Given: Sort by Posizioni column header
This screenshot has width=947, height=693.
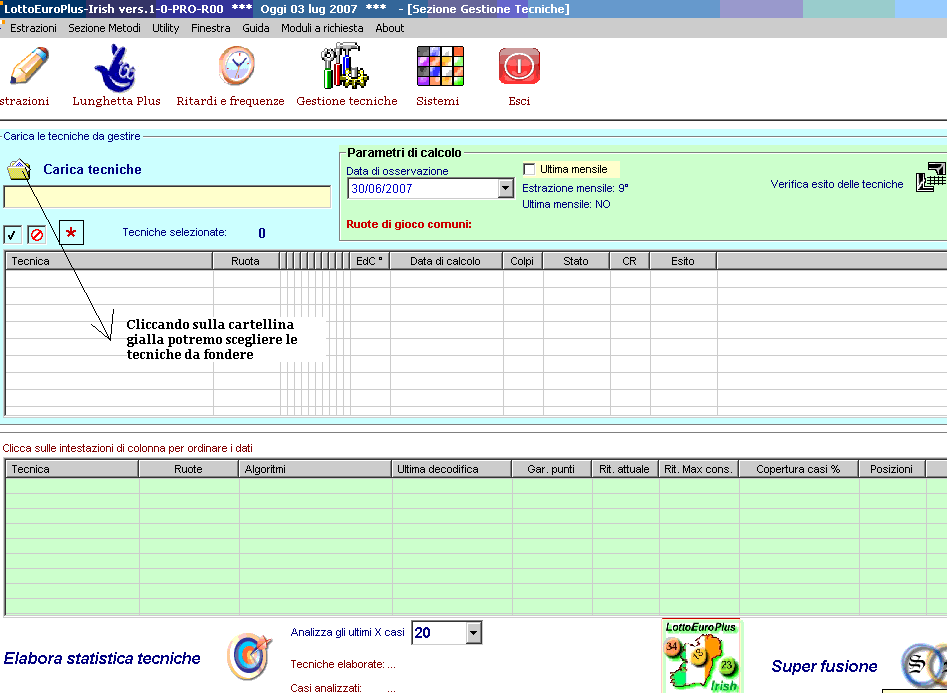Looking at the screenshot, I should [x=892, y=469].
